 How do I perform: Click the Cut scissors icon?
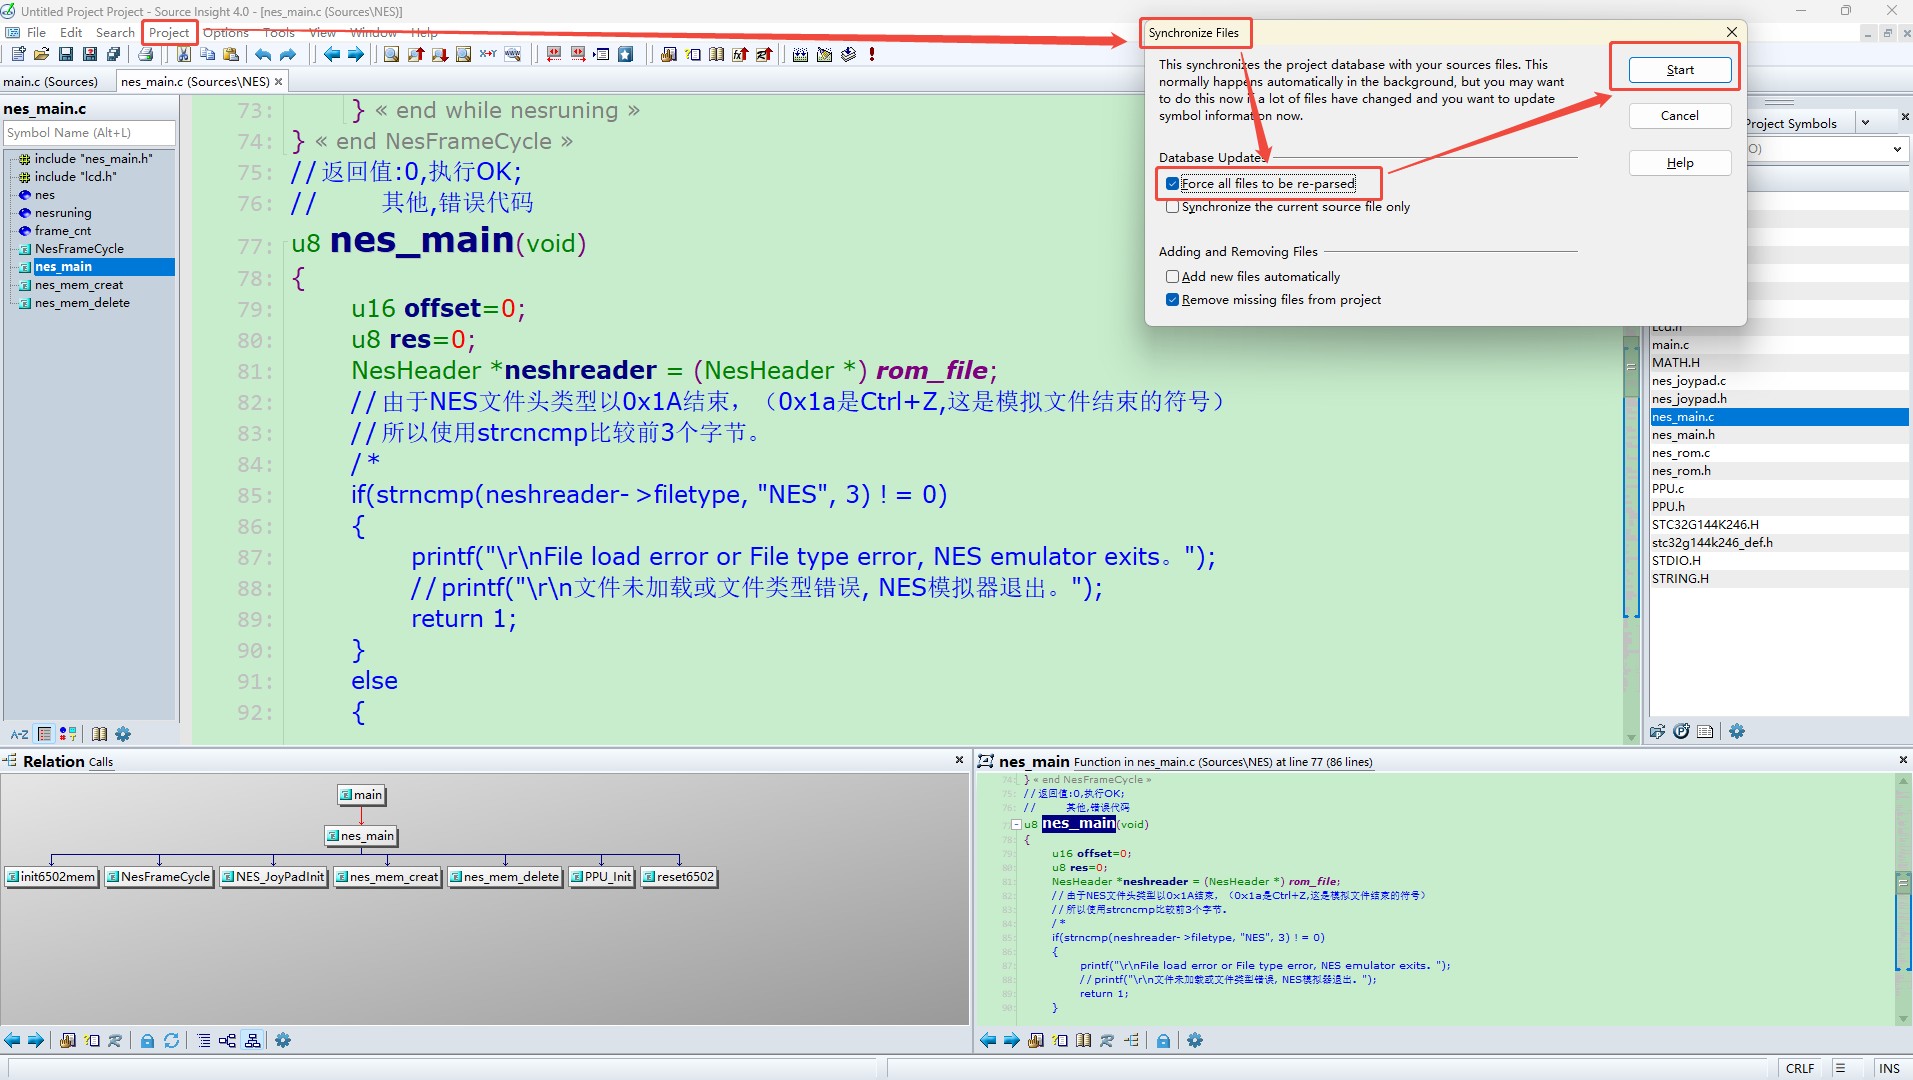[184, 54]
